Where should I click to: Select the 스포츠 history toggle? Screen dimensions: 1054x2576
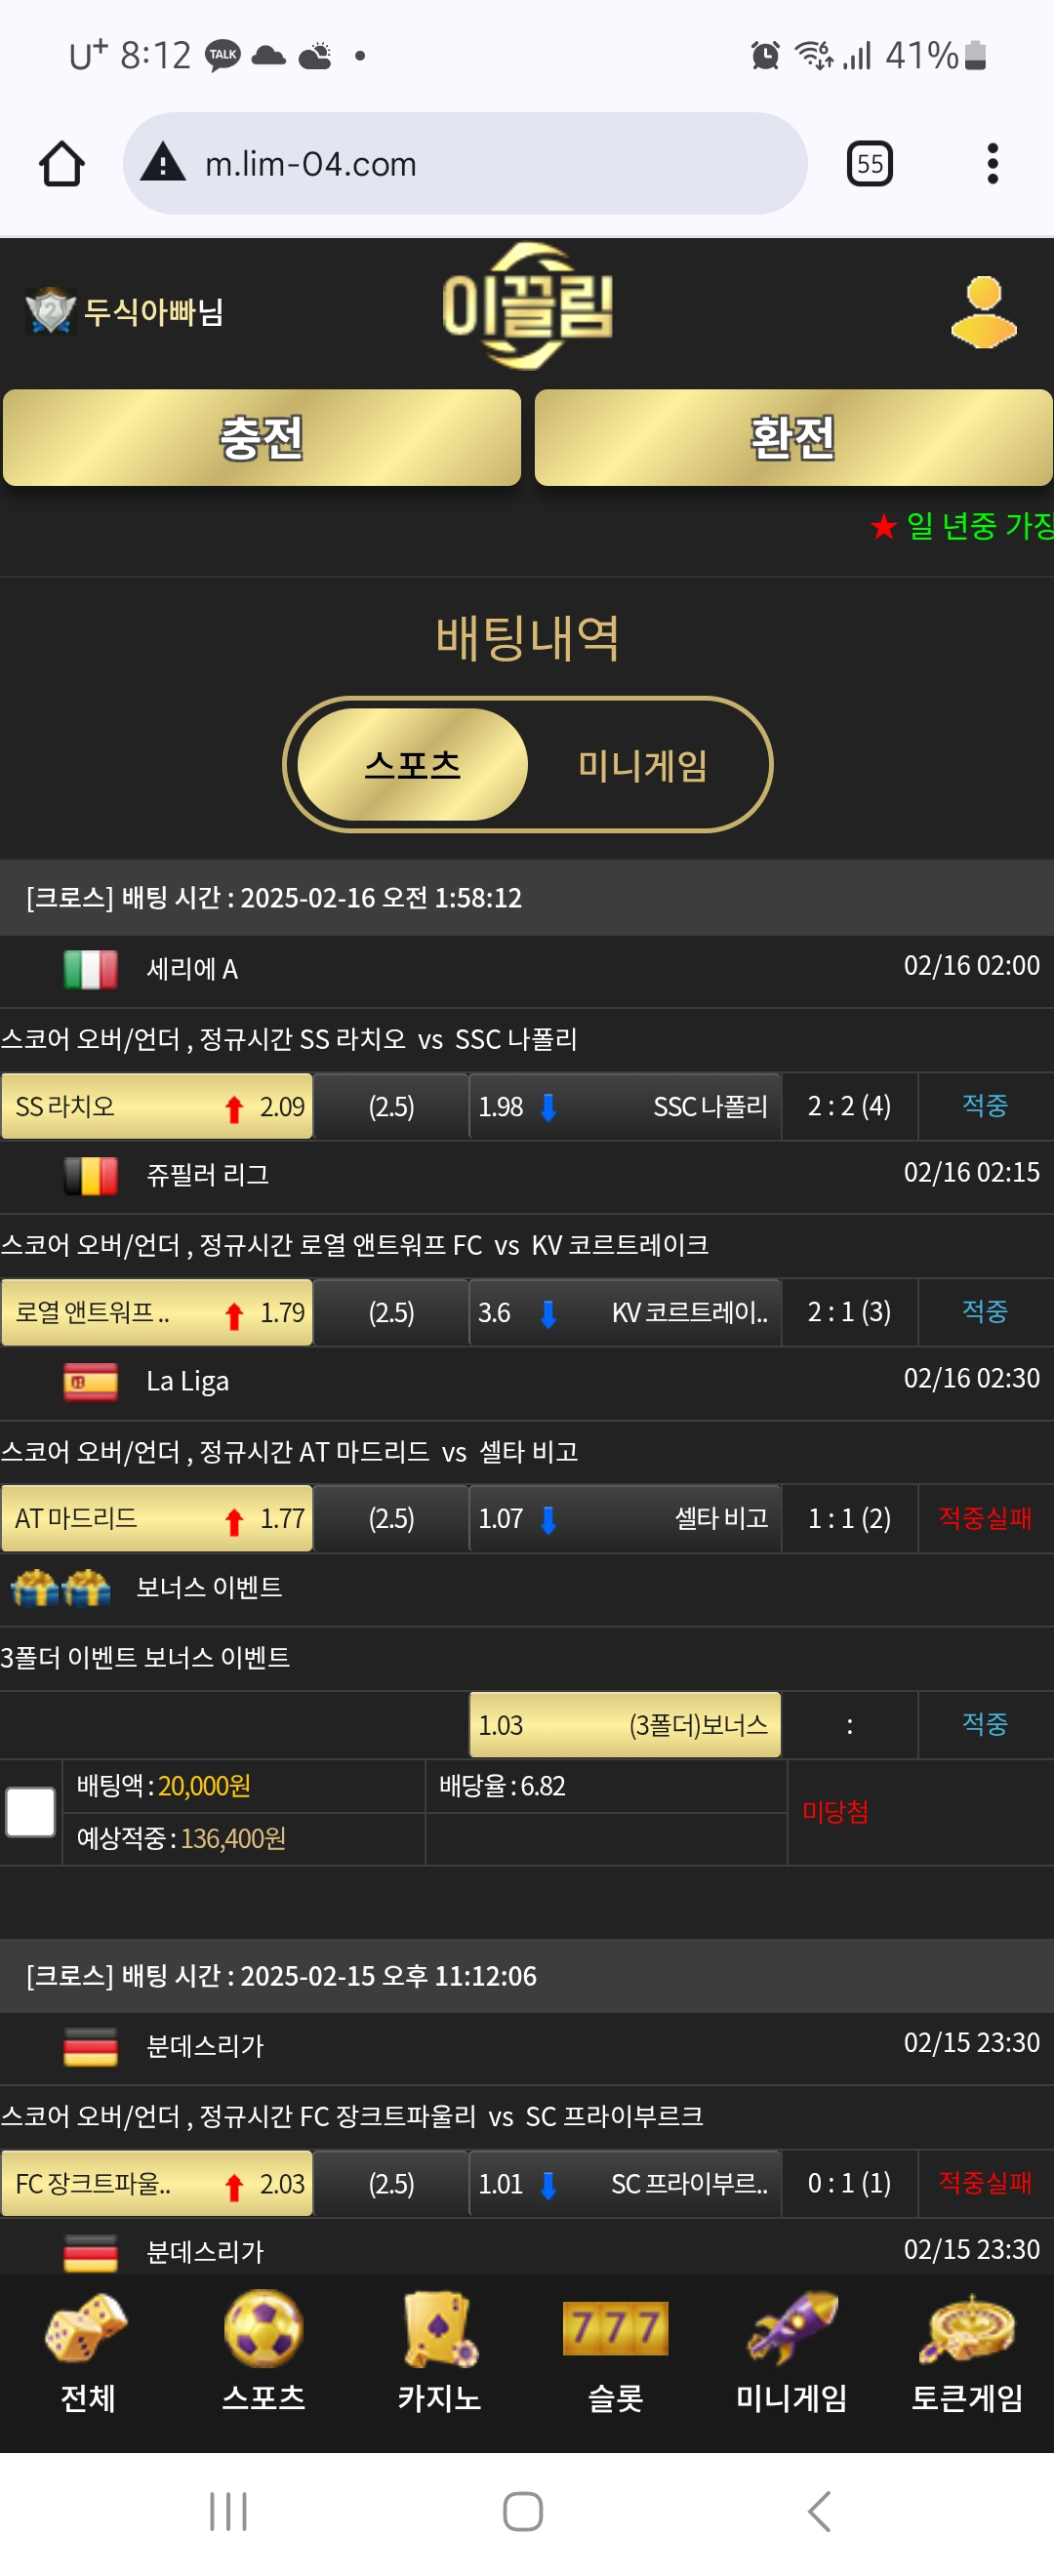coord(413,765)
